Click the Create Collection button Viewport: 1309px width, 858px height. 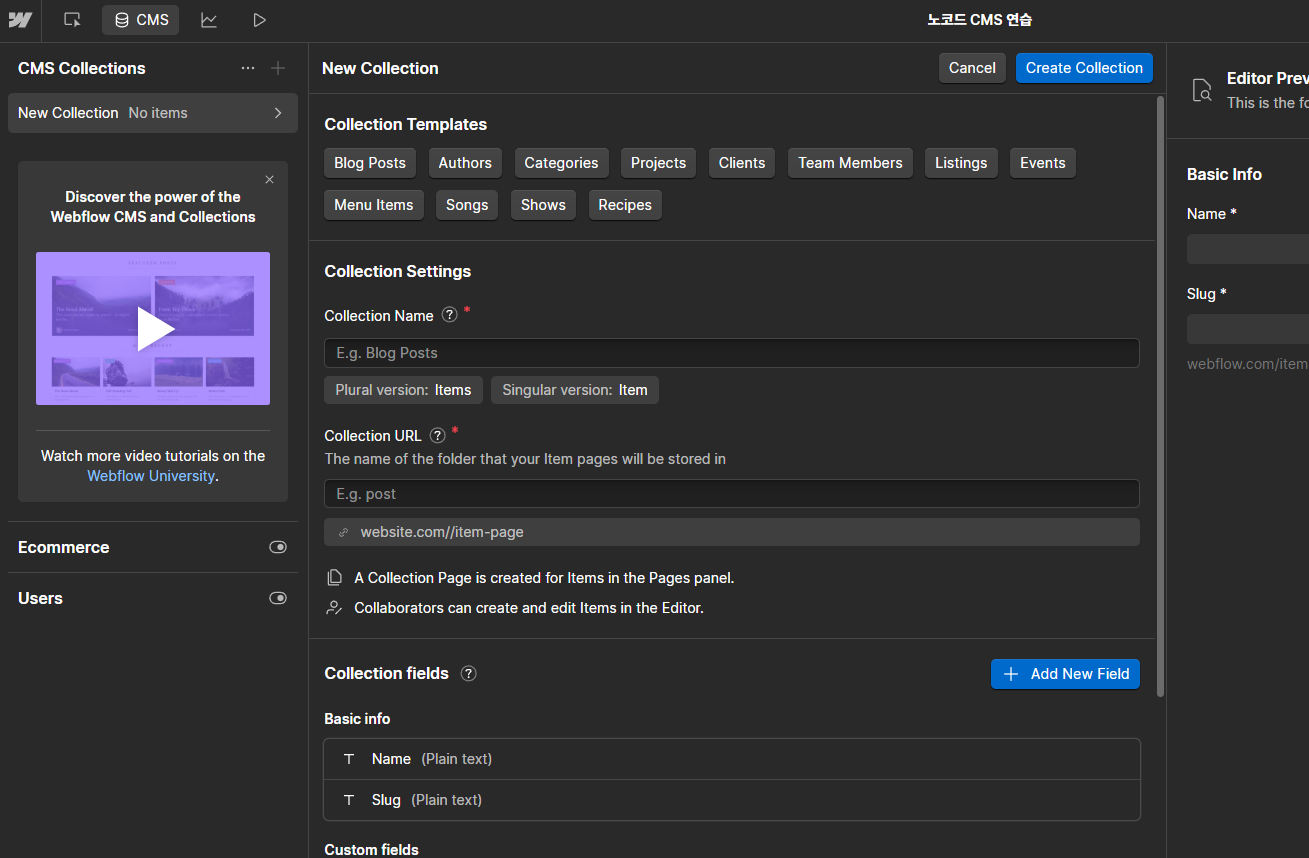point(1084,68)
